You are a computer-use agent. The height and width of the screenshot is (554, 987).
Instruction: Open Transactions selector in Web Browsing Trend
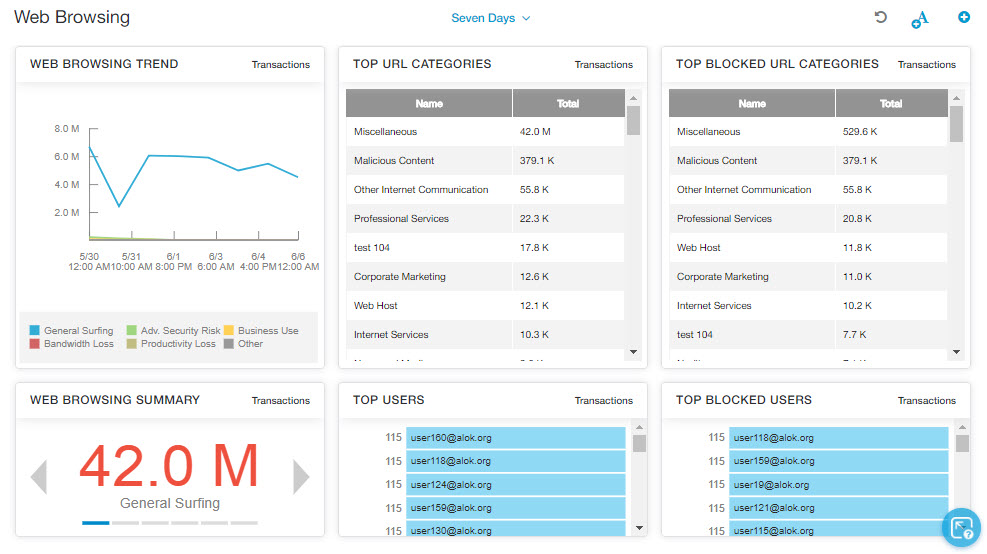coord(280,65)
